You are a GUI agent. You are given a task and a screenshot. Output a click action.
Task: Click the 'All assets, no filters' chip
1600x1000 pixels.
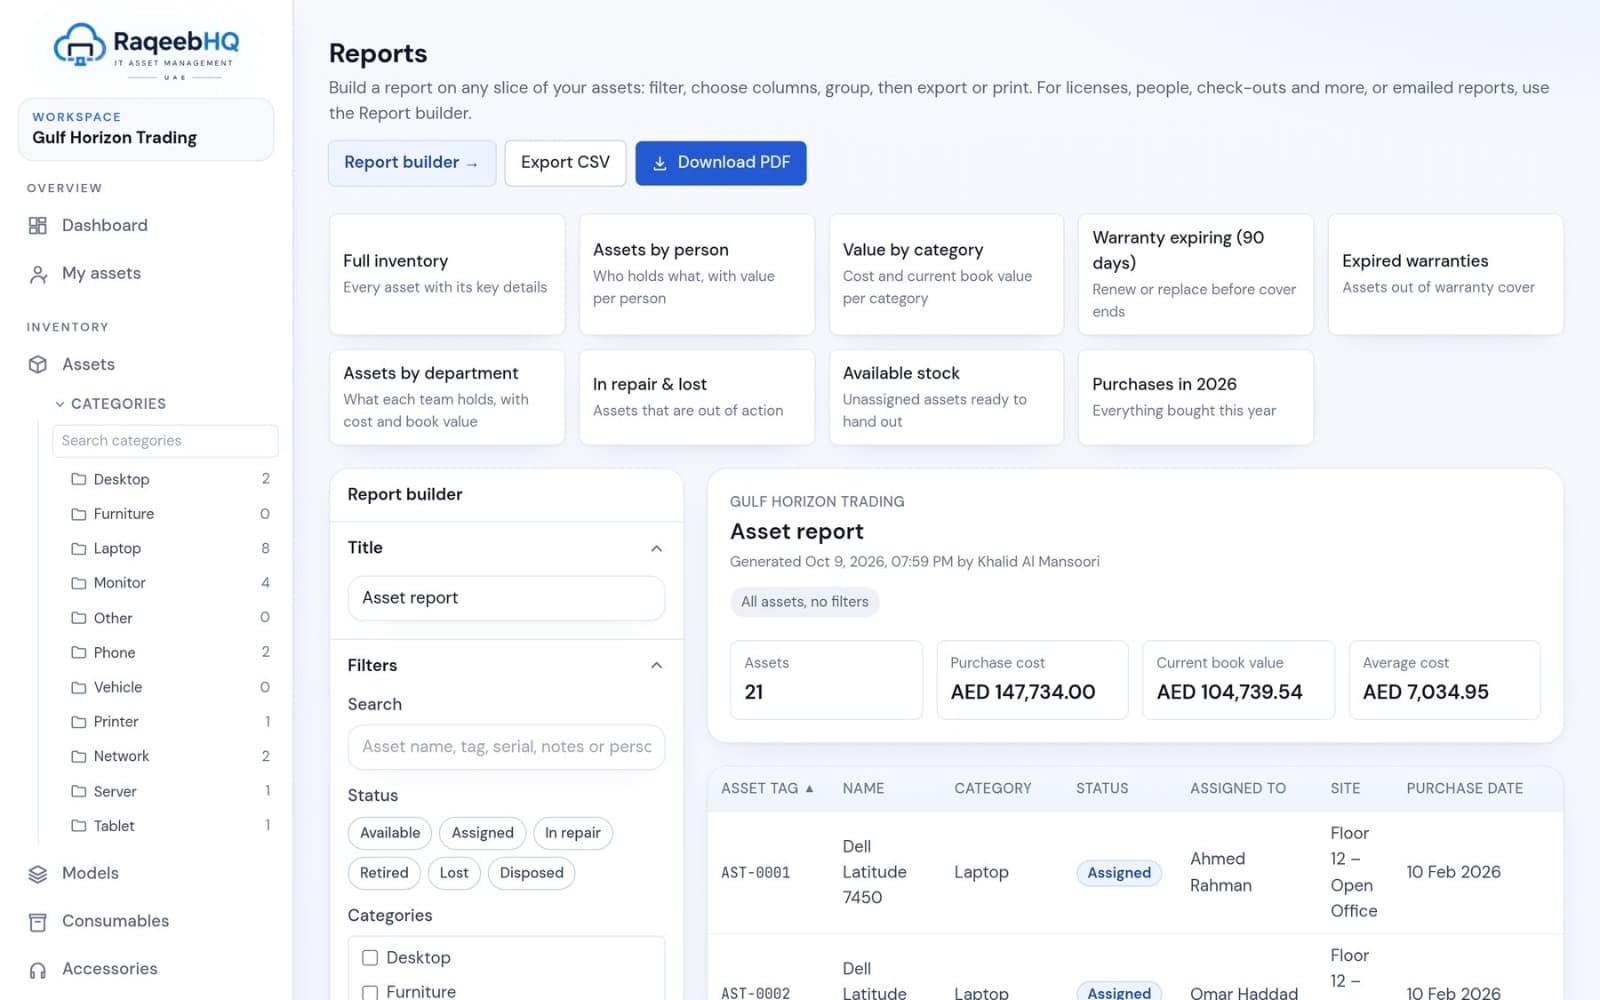pyautogui.click(x=805, y=602)
